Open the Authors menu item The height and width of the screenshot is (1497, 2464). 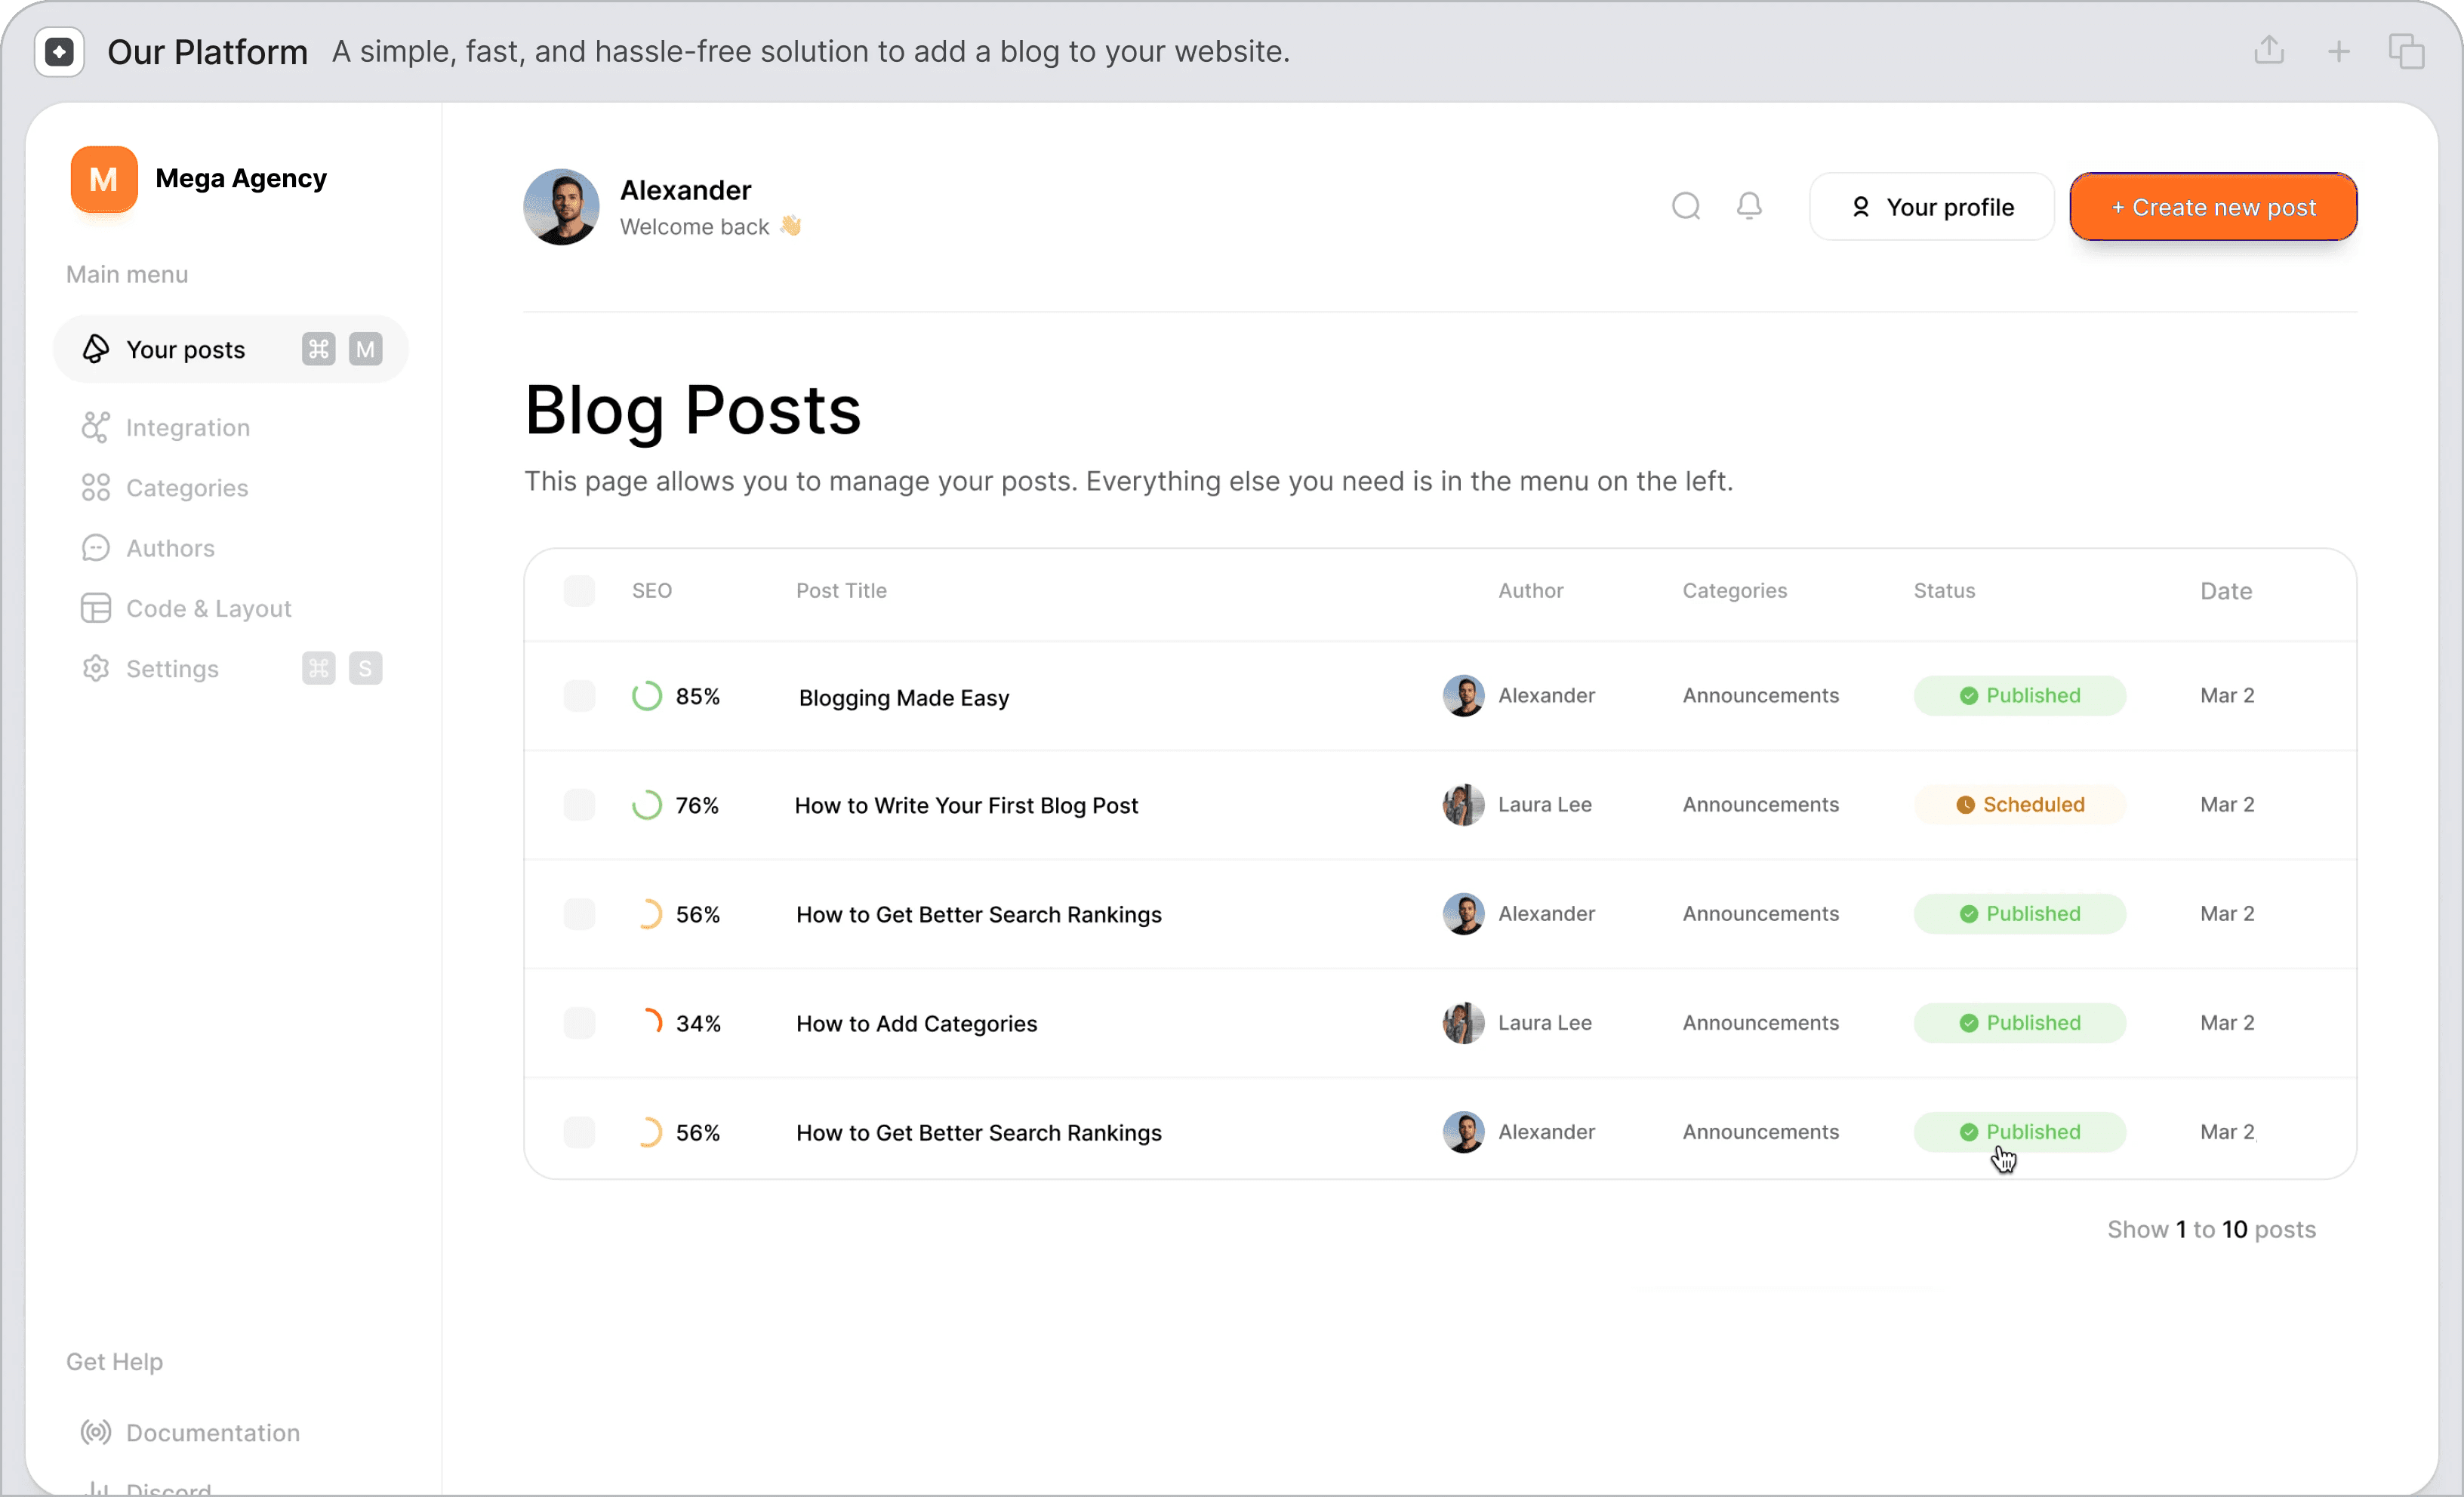pyautogui.click(x=170, y=548)
